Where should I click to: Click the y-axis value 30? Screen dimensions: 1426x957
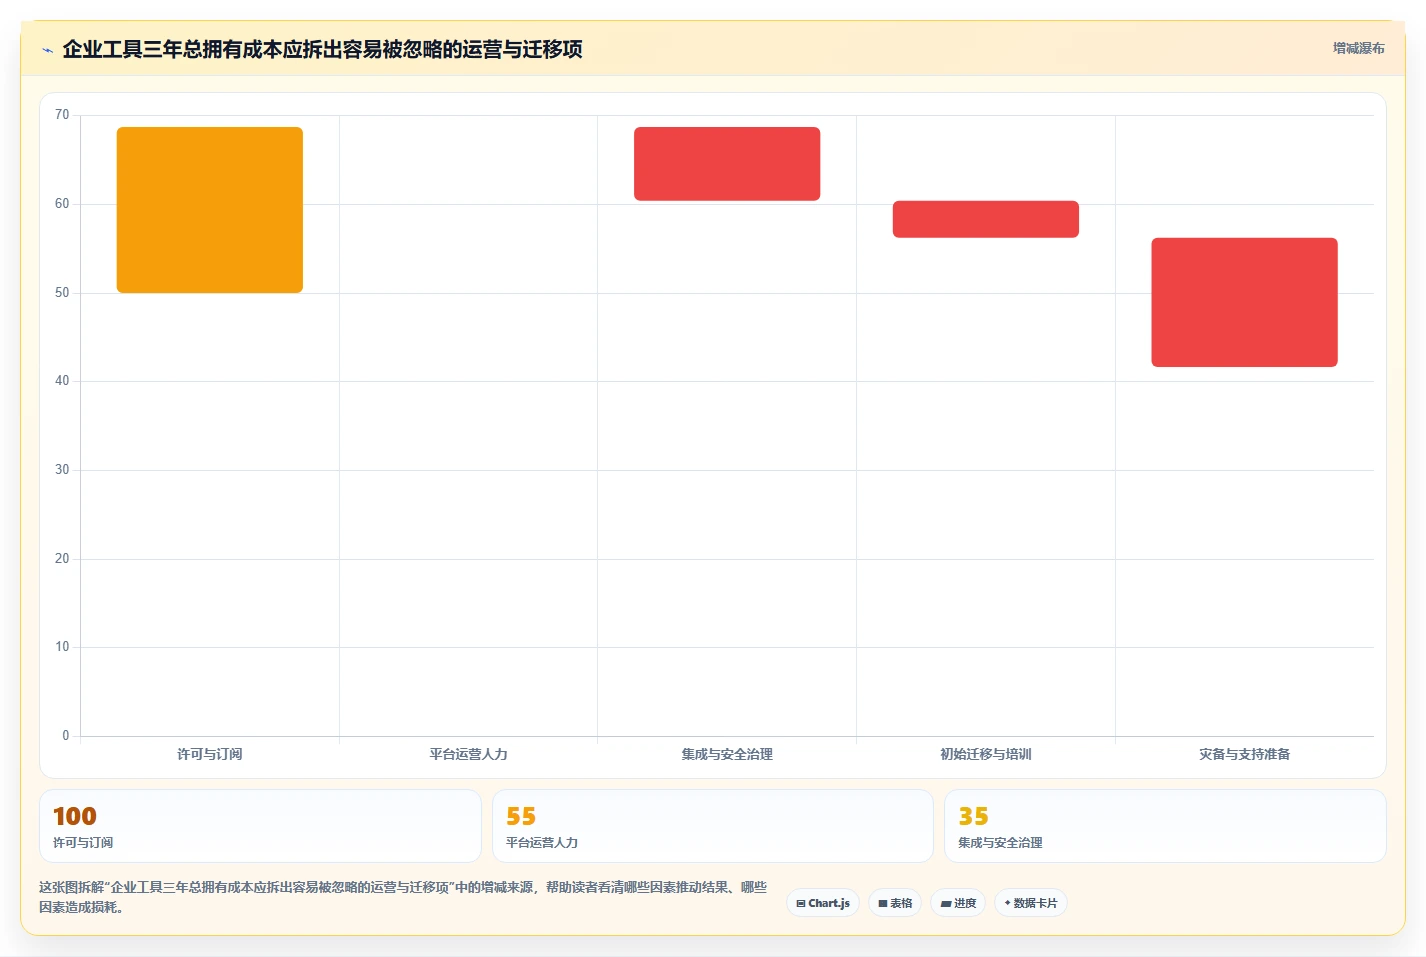62,470
